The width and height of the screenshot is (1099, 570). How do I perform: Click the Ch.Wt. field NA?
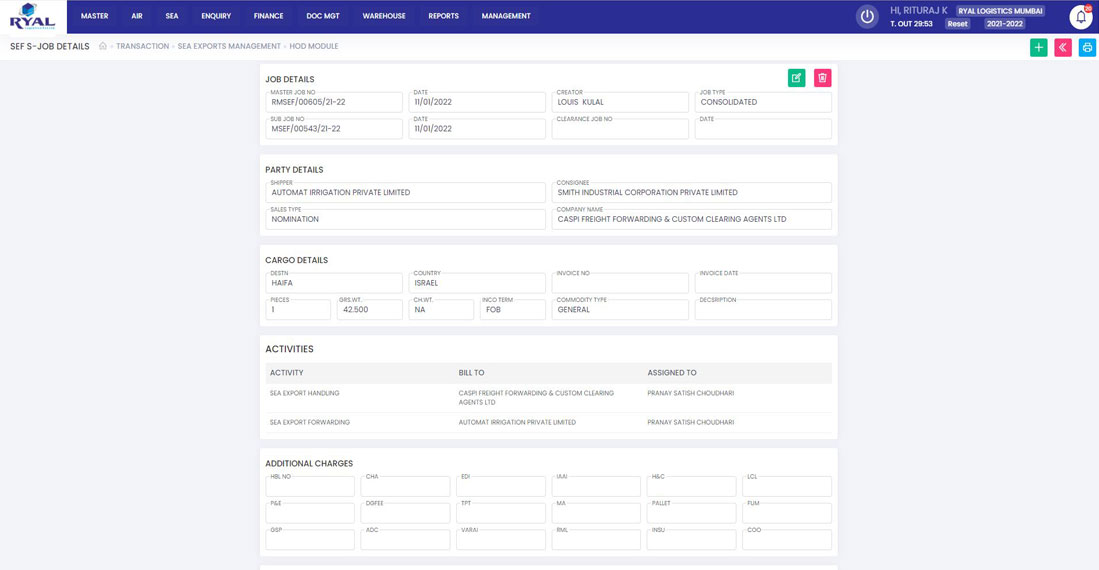[x=442, y=310]
